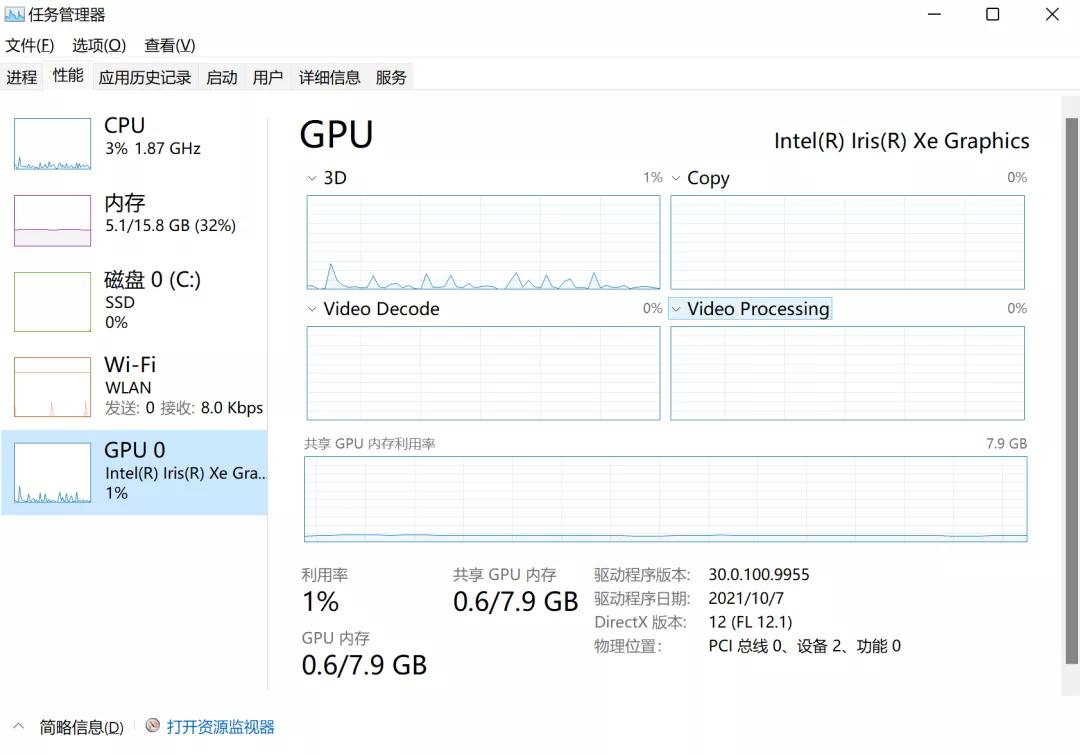Switch to the 详细信息 tab
The height and width of the screenshot is (754, 1080).
click(x=329, y=77)
